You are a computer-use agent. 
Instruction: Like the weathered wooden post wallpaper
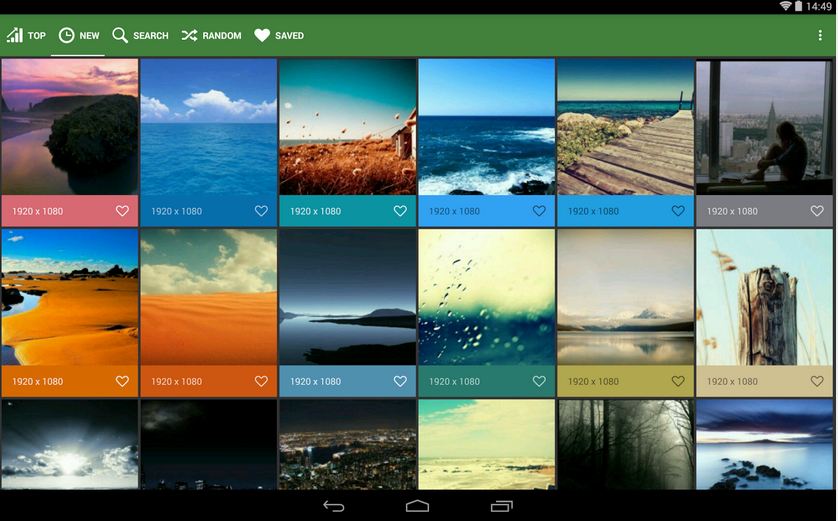pyautogui.click(x=817, y=381)
